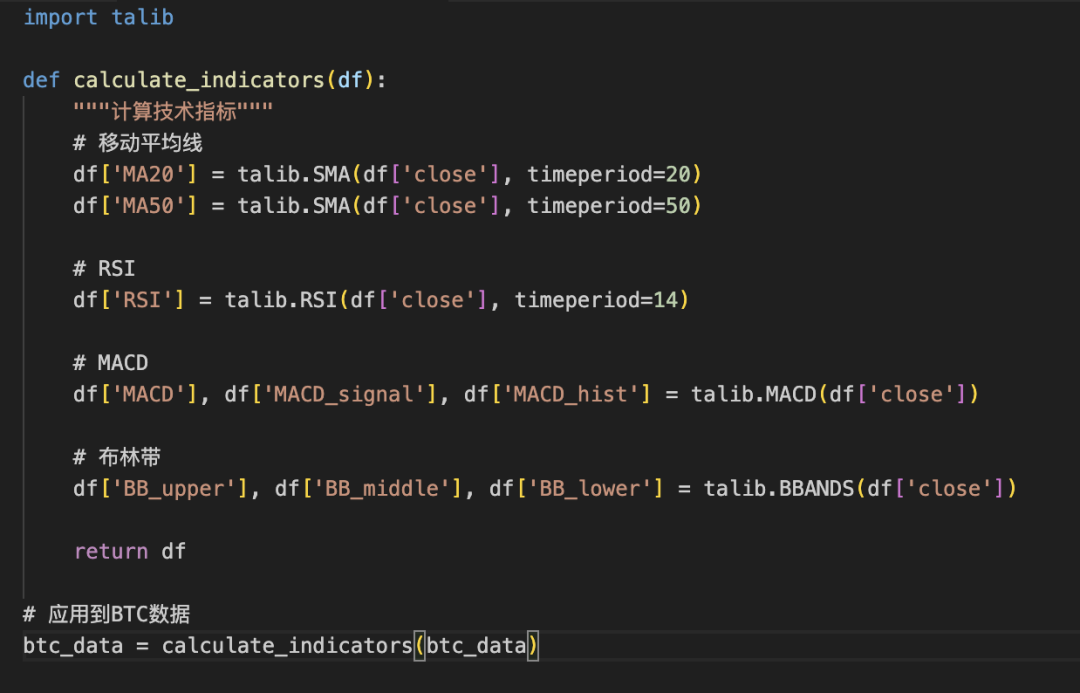Click the timeperiod=20 argument
The width and height of the screenshot is (1080, 693).
pos(609,174)
